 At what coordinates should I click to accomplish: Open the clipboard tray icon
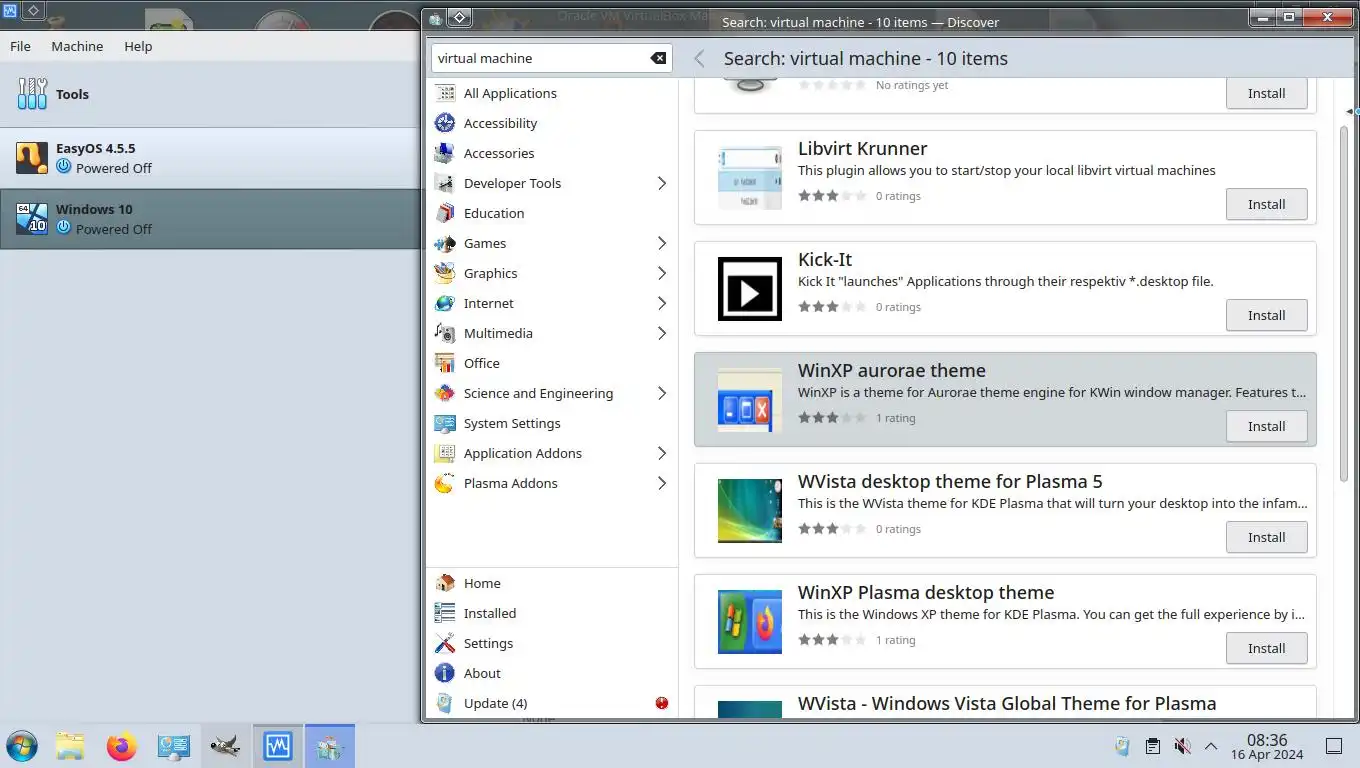(x=1152, y=746)
